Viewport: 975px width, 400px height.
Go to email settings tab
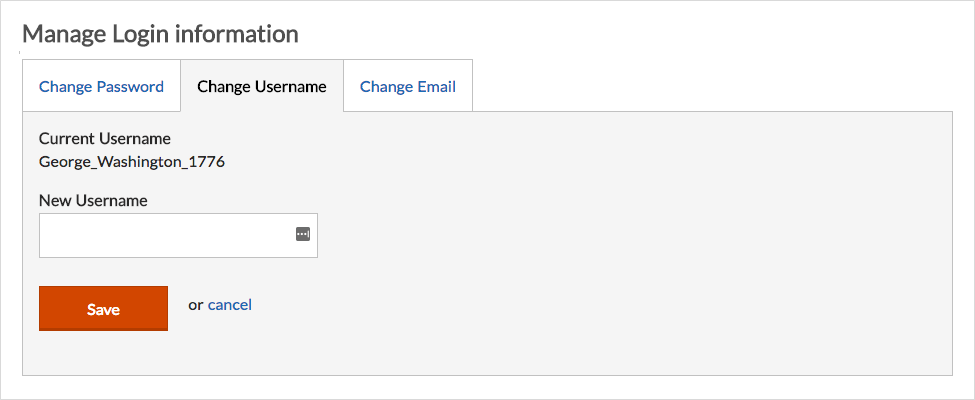408,86
